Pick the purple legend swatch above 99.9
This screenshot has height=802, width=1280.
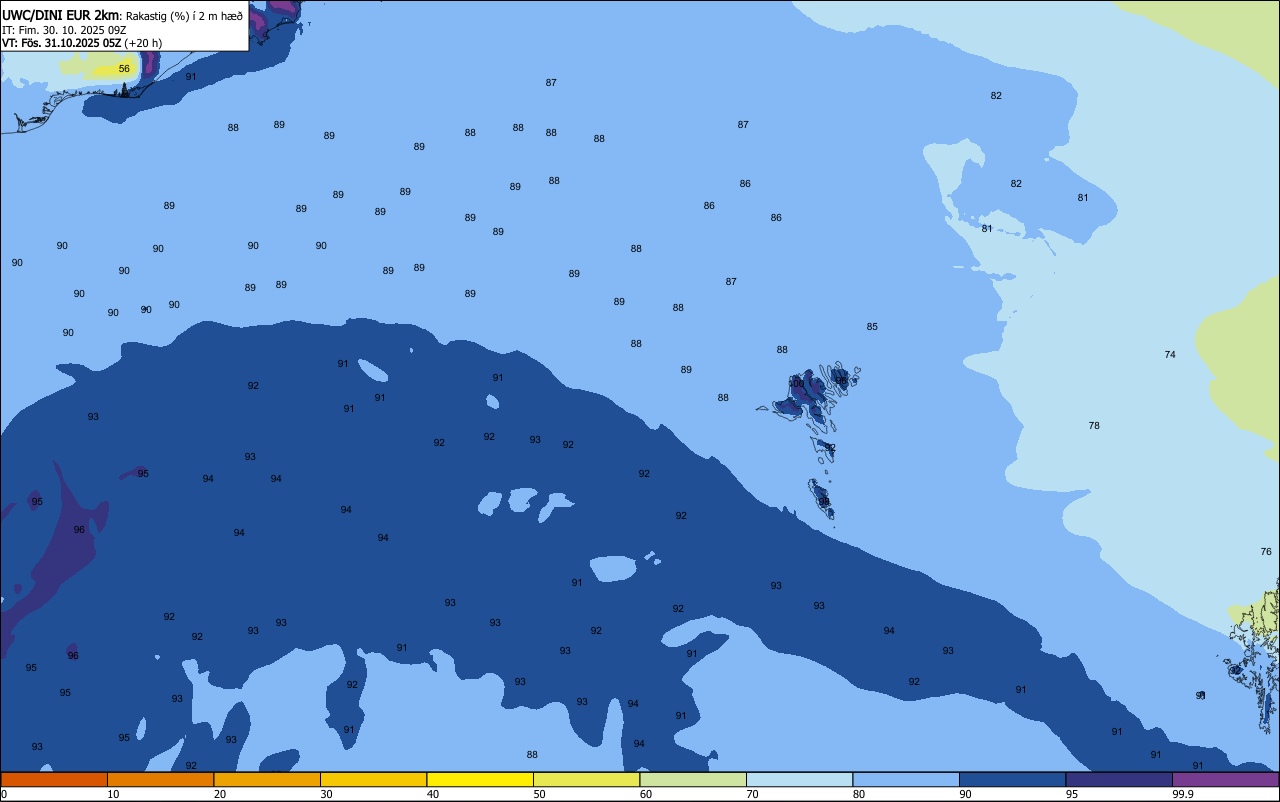click(1225, 779)
